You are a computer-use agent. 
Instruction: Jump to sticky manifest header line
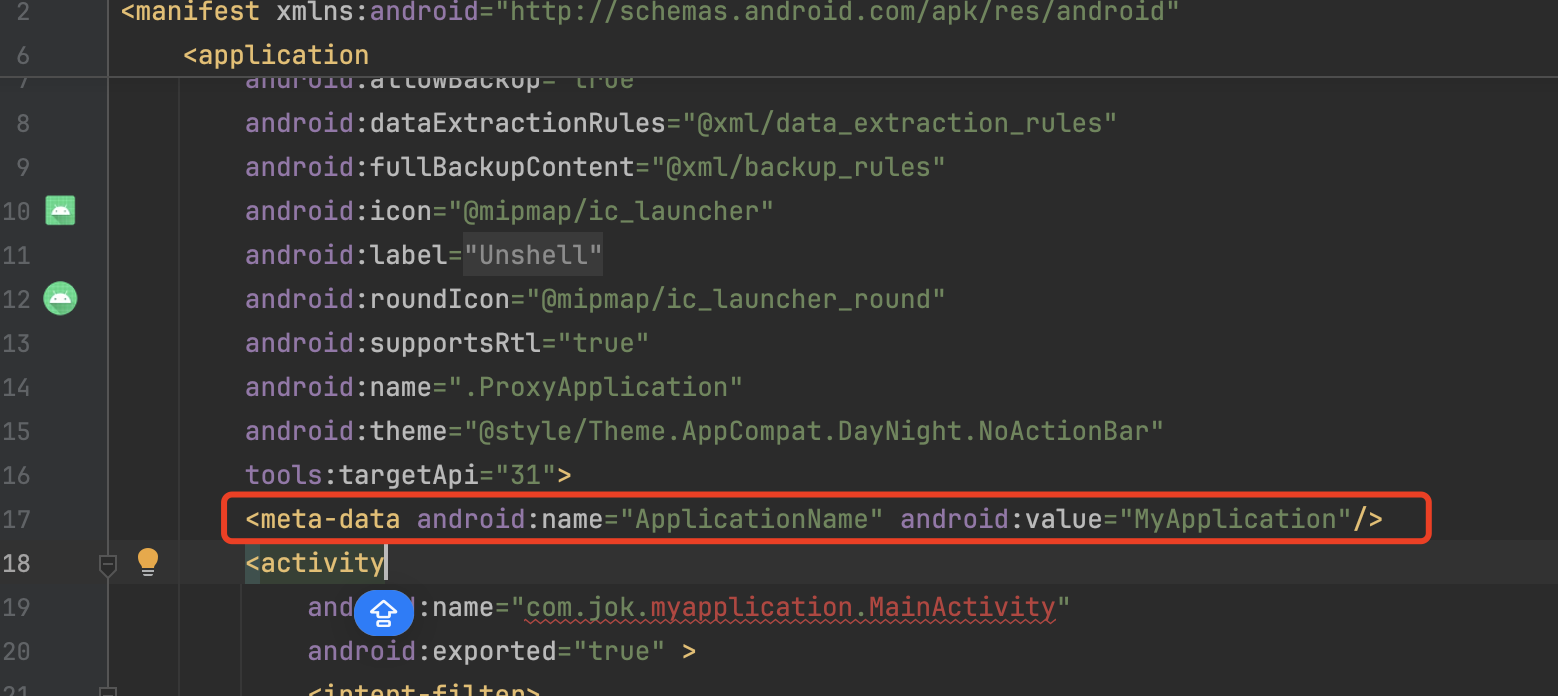click(x=650, y=13)
